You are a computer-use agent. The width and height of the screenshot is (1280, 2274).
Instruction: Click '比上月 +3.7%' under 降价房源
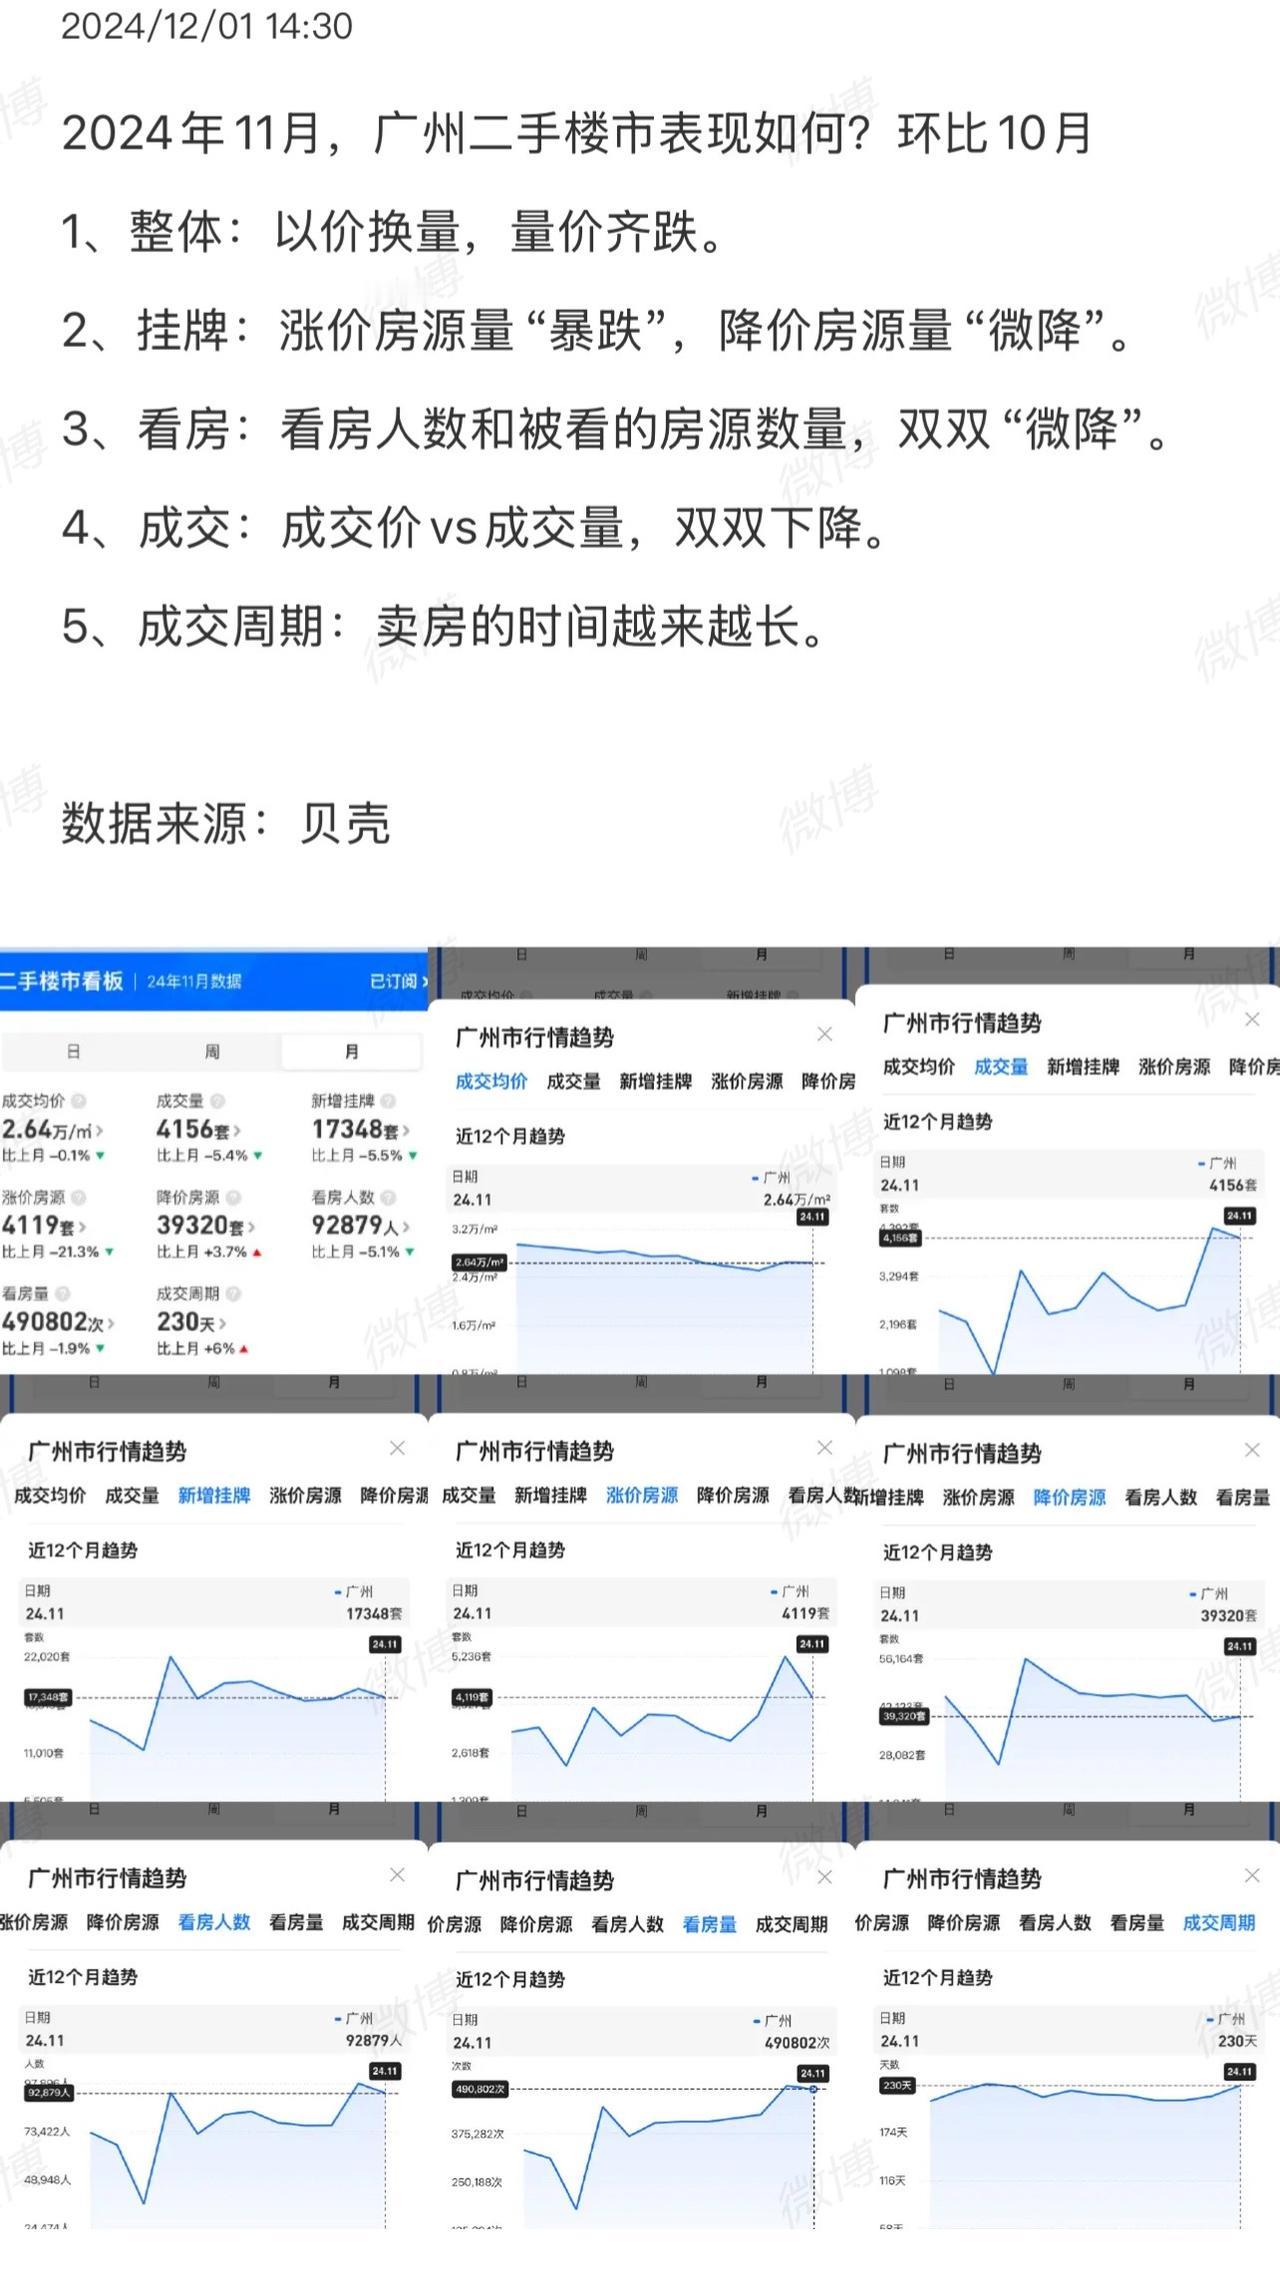point(209,1252)
